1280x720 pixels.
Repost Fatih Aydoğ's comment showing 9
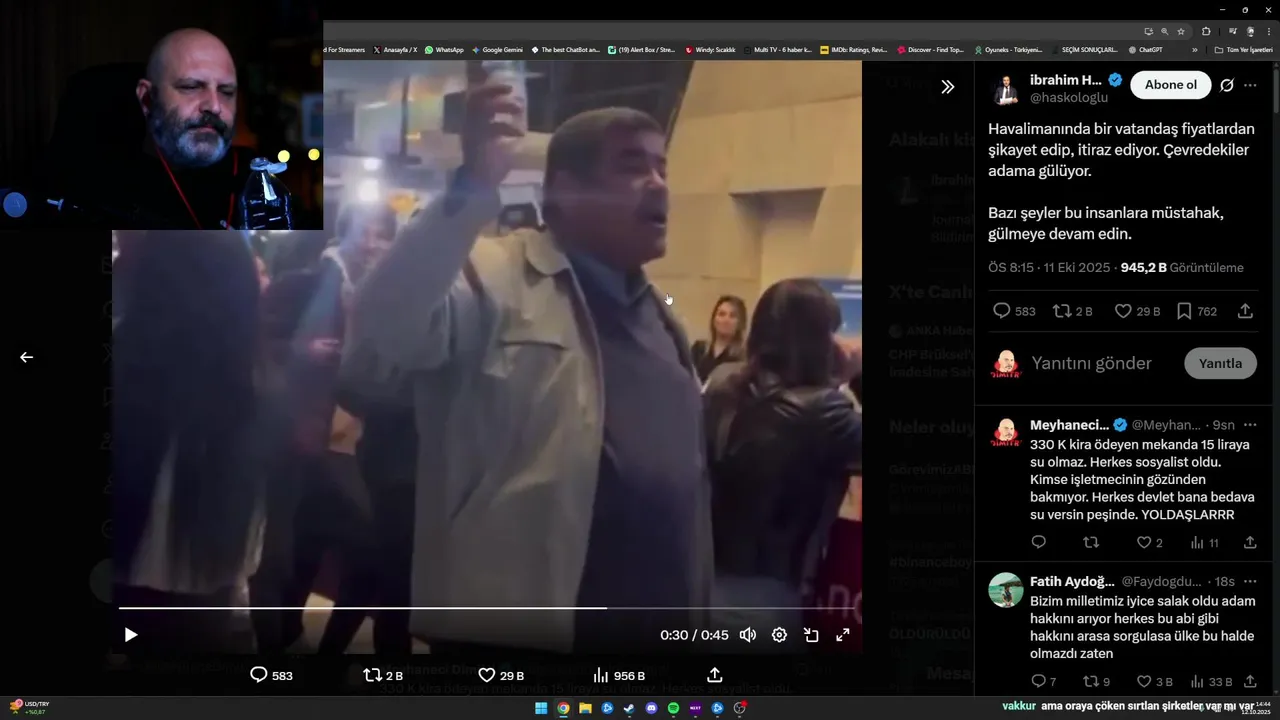[x=1096, y=681]
